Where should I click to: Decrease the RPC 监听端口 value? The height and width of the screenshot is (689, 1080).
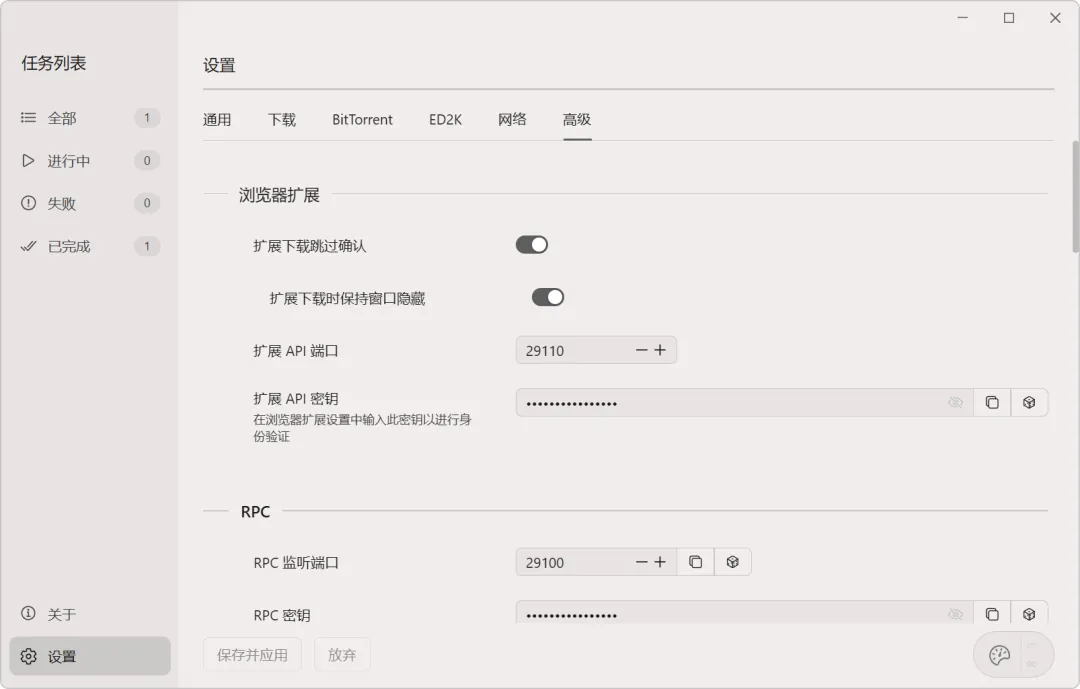coord(641,562)
